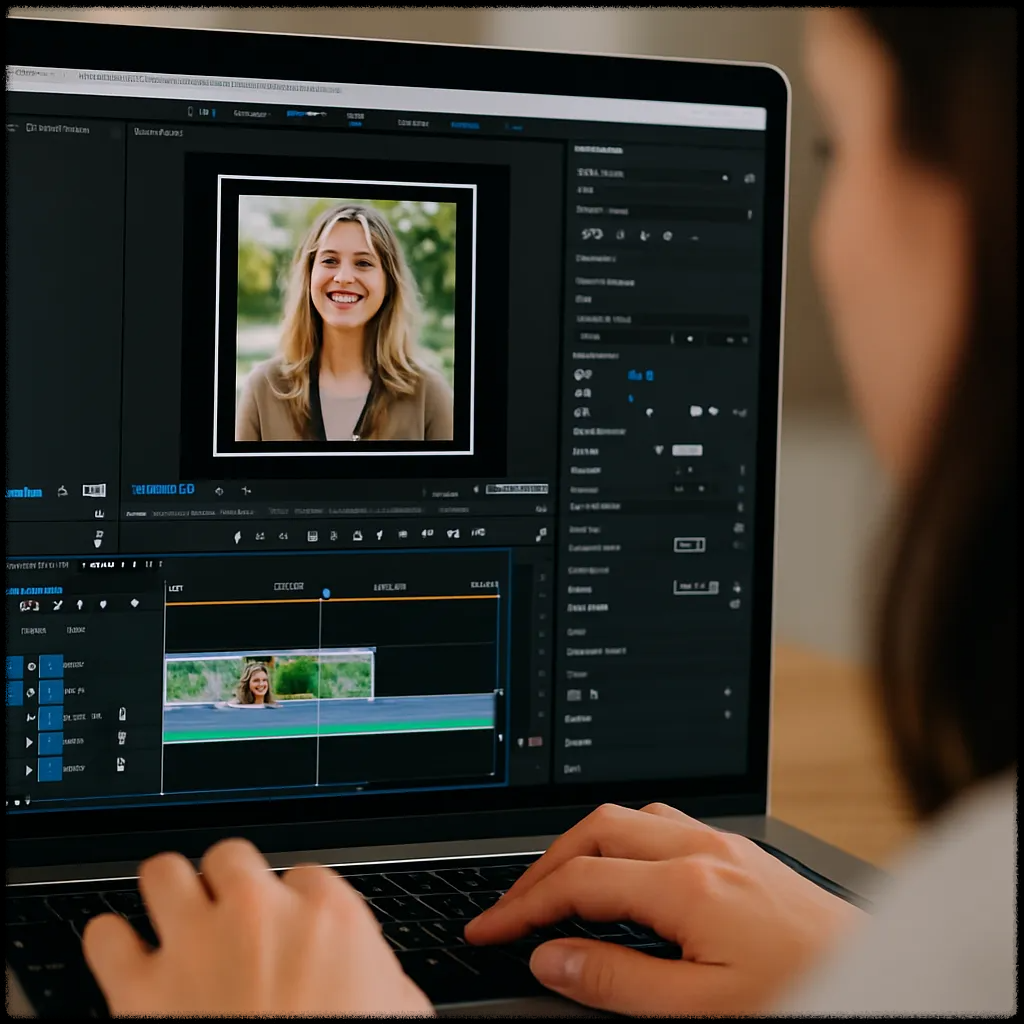1024x1024 pixels.
Task: Open the lower outlined box field in right panel
Action: coord(696,586)
